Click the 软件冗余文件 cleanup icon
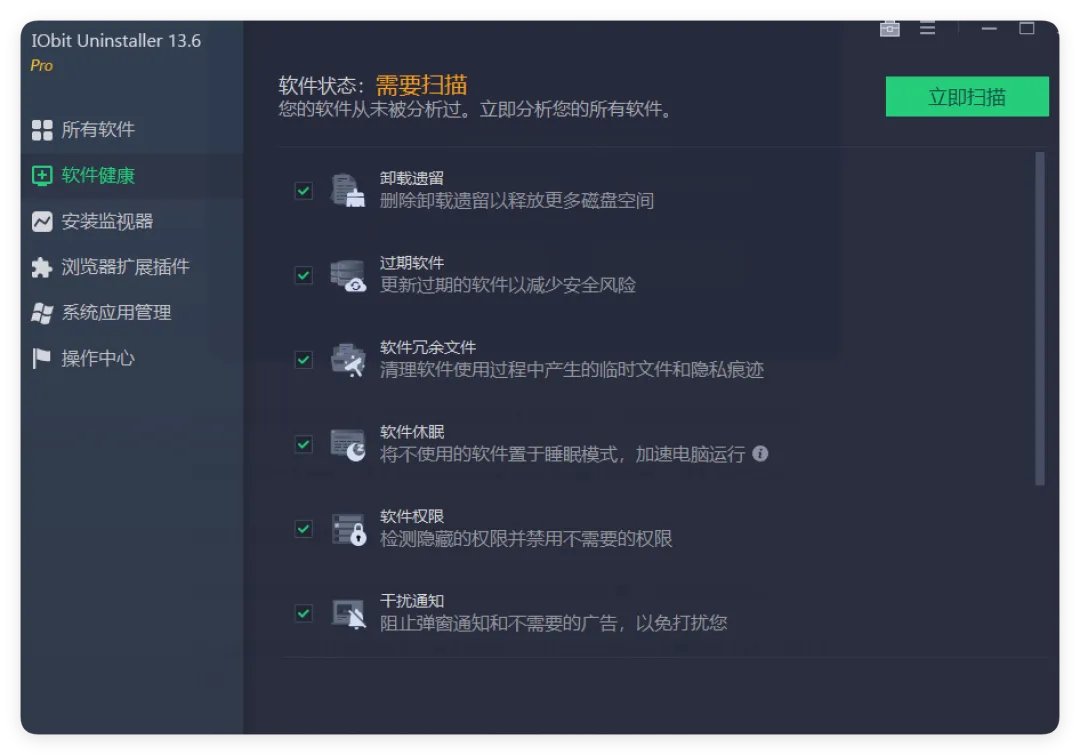Image resolution: width=1080 pixels, height=755 pixels. 348,360
